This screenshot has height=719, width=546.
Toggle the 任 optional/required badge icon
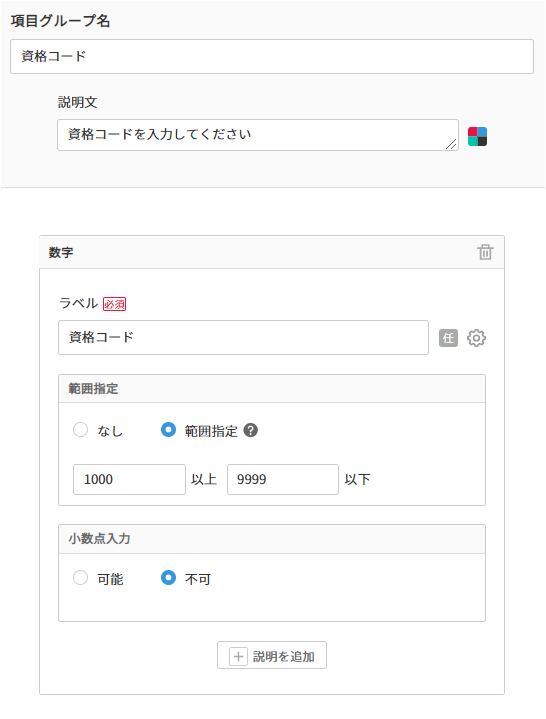point(448,338)
